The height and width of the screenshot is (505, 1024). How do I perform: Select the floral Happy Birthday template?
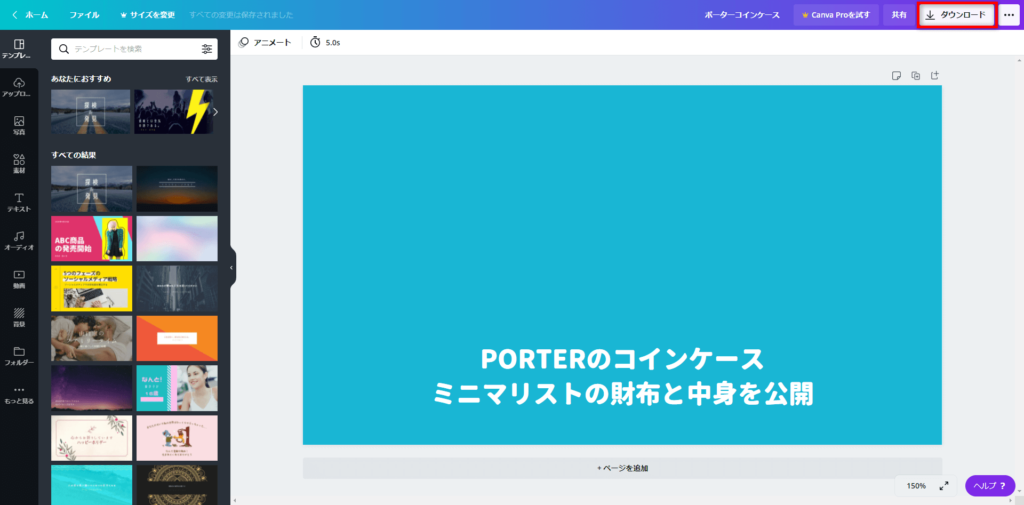coord(91,438)
